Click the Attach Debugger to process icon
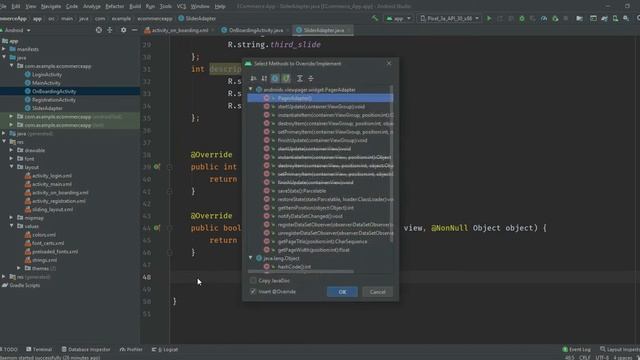The height and width of the screenshot is (360, 640). [x=555, y=18]
